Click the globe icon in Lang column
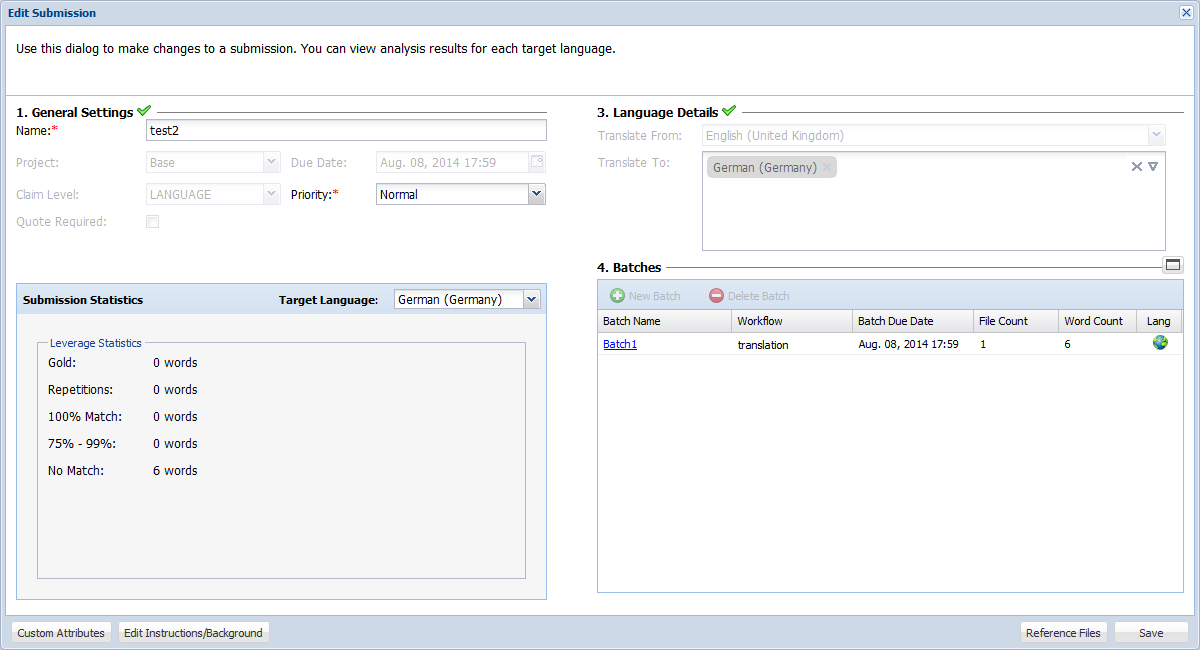Image resolution: width=1200 pixels, height=650 pixels. [1160, 343]
